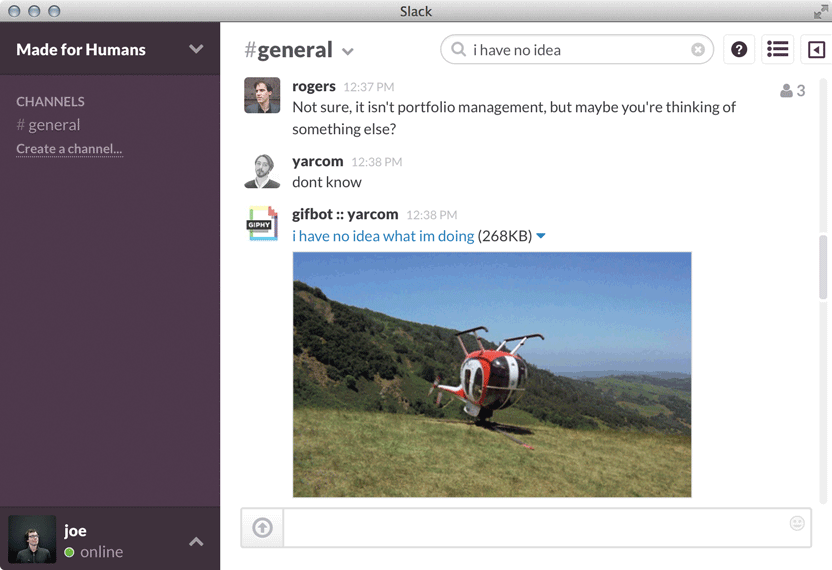Open the emoji smiley picker
Image resolution: width=832 pixels, height=570 pixels.
pos(797,523)
